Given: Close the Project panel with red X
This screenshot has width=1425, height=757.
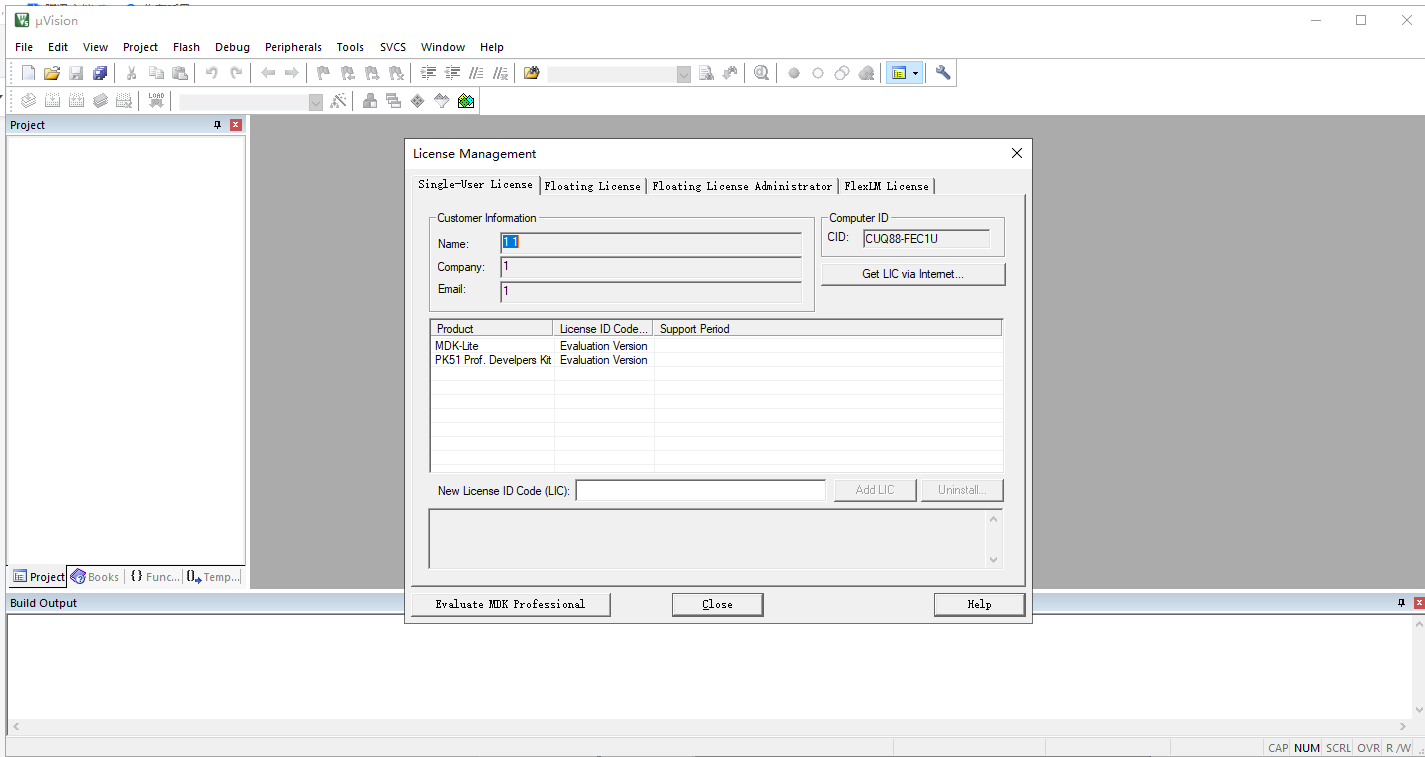Looking at the screenshot, I should (x=236, y=125).
